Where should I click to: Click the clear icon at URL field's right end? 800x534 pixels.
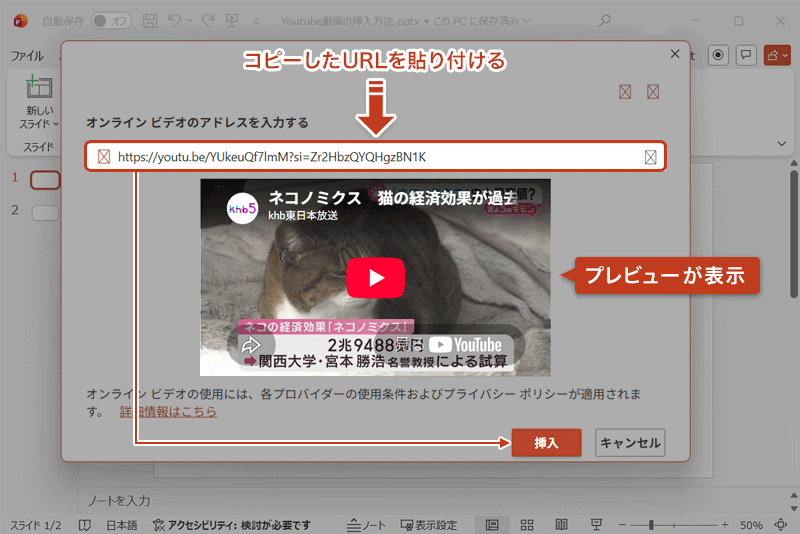pyautogui.click(x=651, y=157)
